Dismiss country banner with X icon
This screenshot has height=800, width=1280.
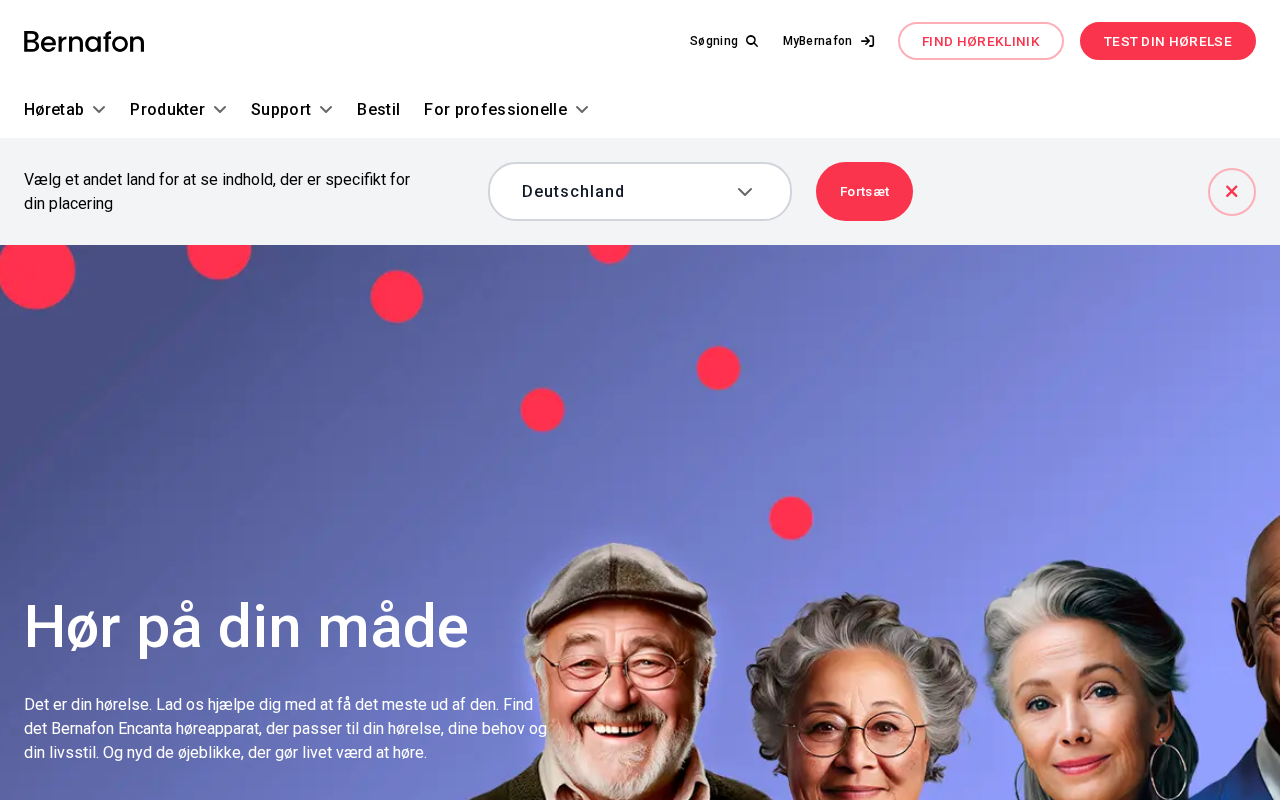pyautogui.click(x=1232, y=192)
